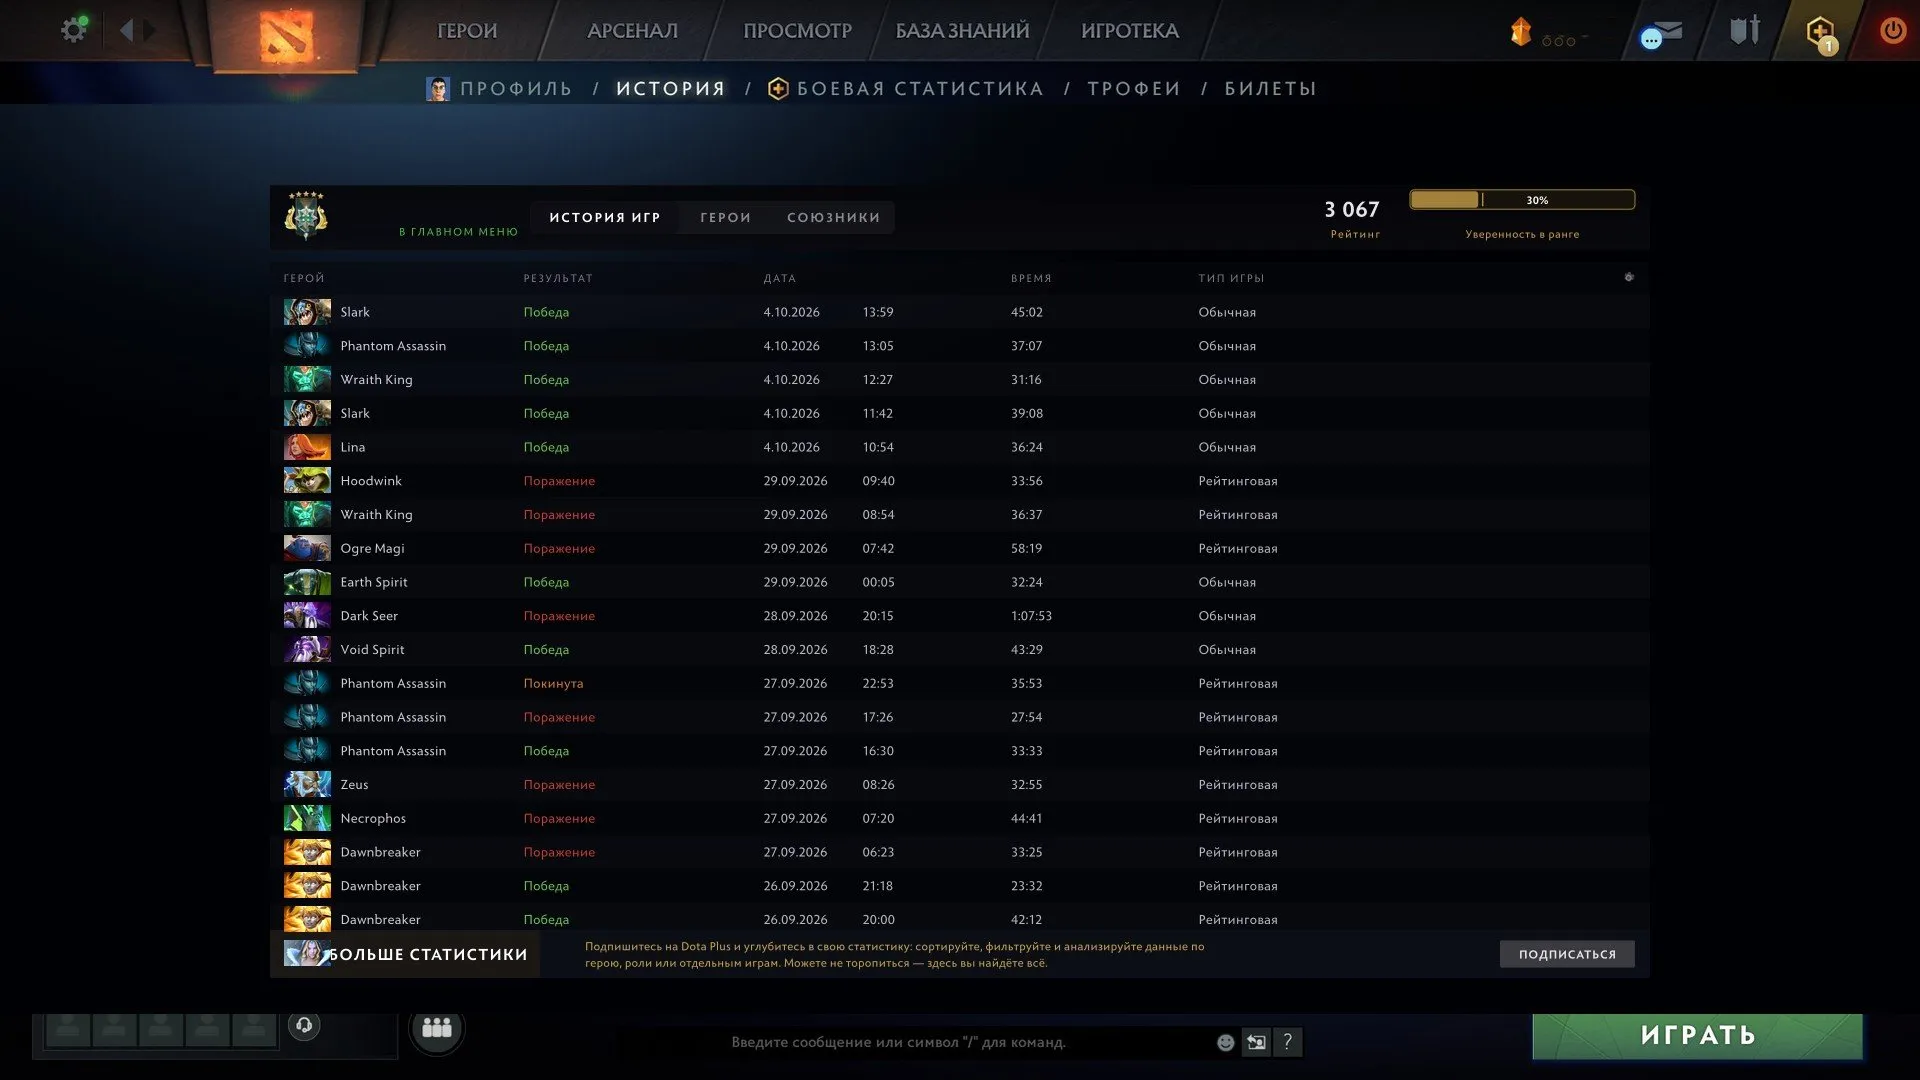Viewport: 1920px width, 1080px height.
Task: Click the Dota 2 logo home button
Action: [x=286, y=36]
